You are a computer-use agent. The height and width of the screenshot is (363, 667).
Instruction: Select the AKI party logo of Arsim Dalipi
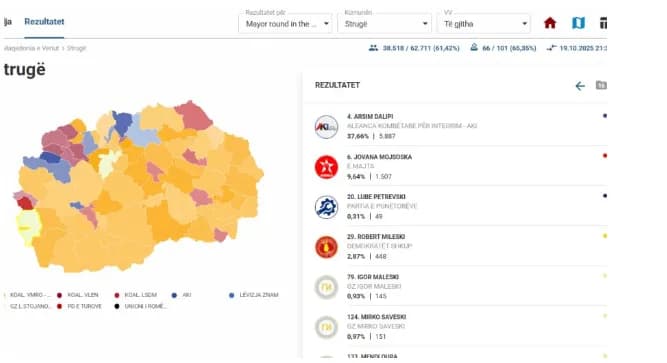coord(326,127)
